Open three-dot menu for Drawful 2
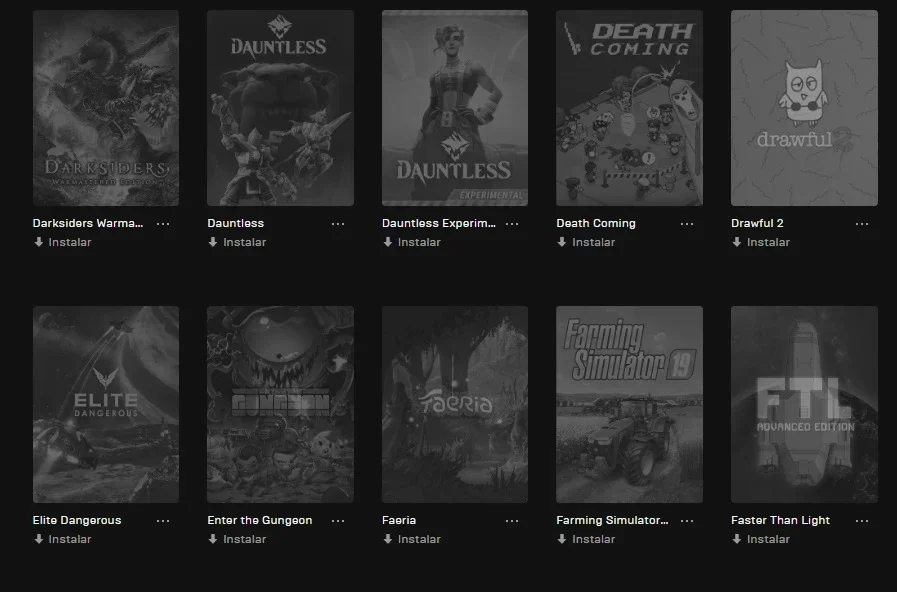Image resolution: width=897 pixels, height=592 pixels. pos(862,224)
